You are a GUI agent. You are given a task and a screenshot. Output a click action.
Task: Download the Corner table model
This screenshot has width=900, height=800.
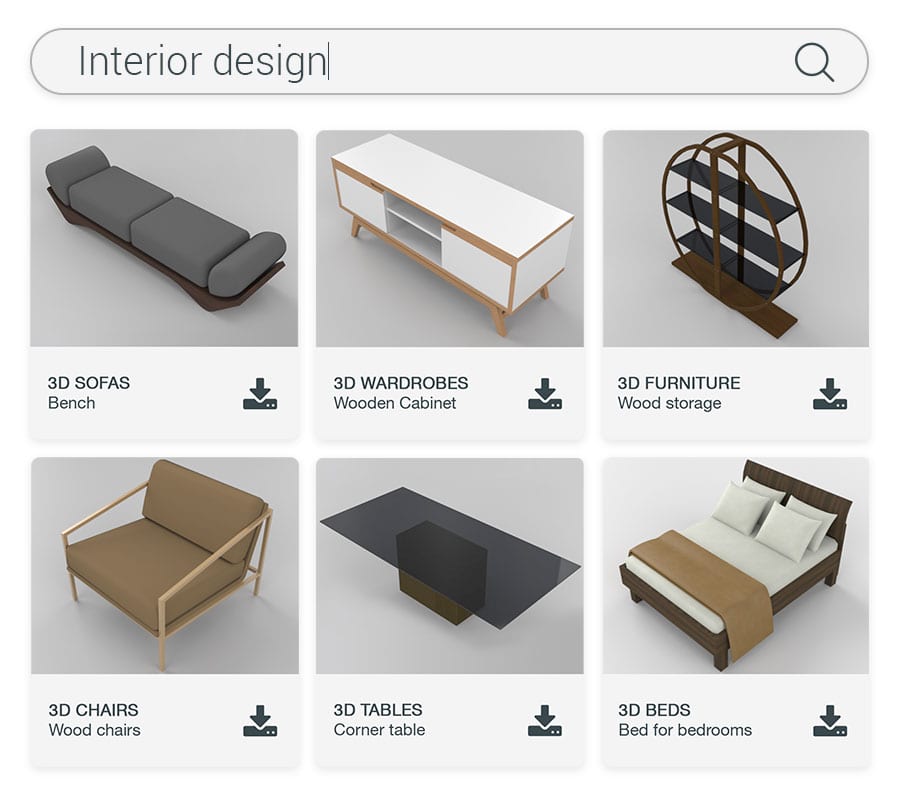pyautogui.click(x=545, y=721)
